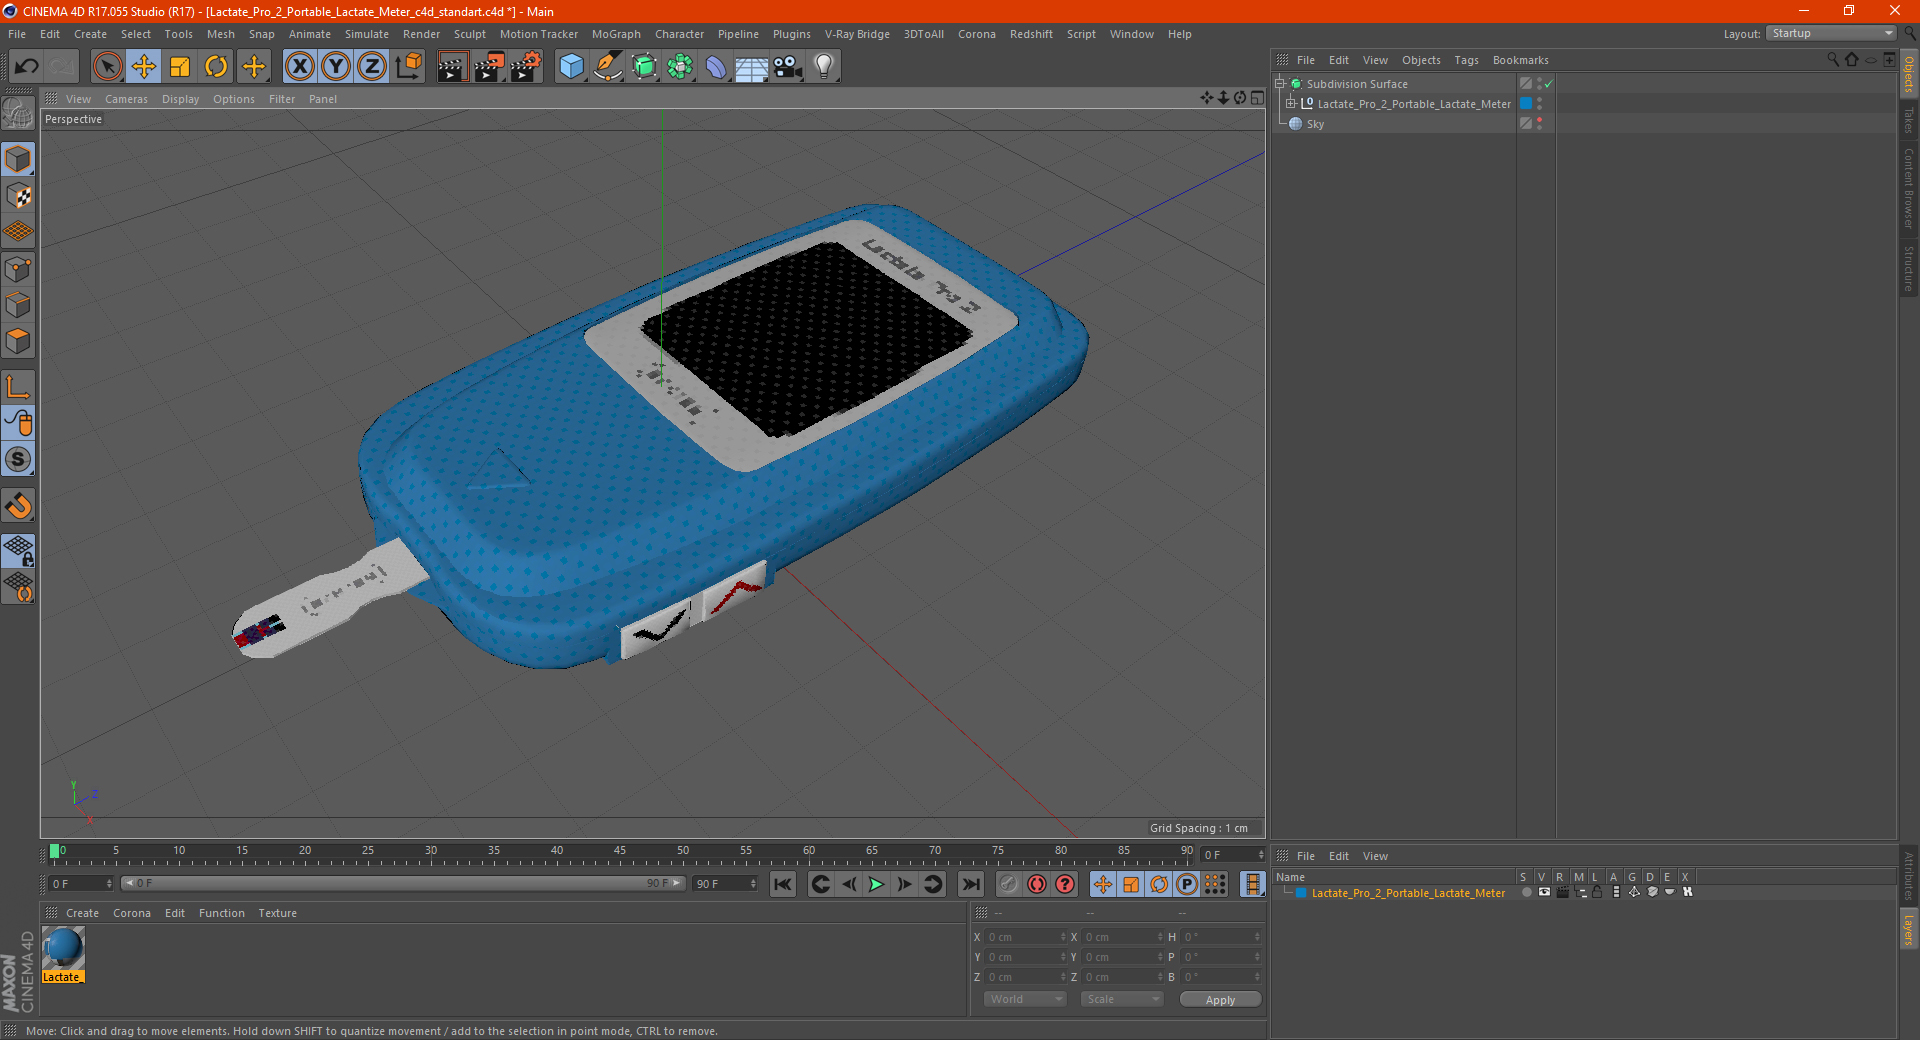Open the Array modeling objects icon
The height and width of the screenshot is (1040, 1920).
tap(680, 67)
